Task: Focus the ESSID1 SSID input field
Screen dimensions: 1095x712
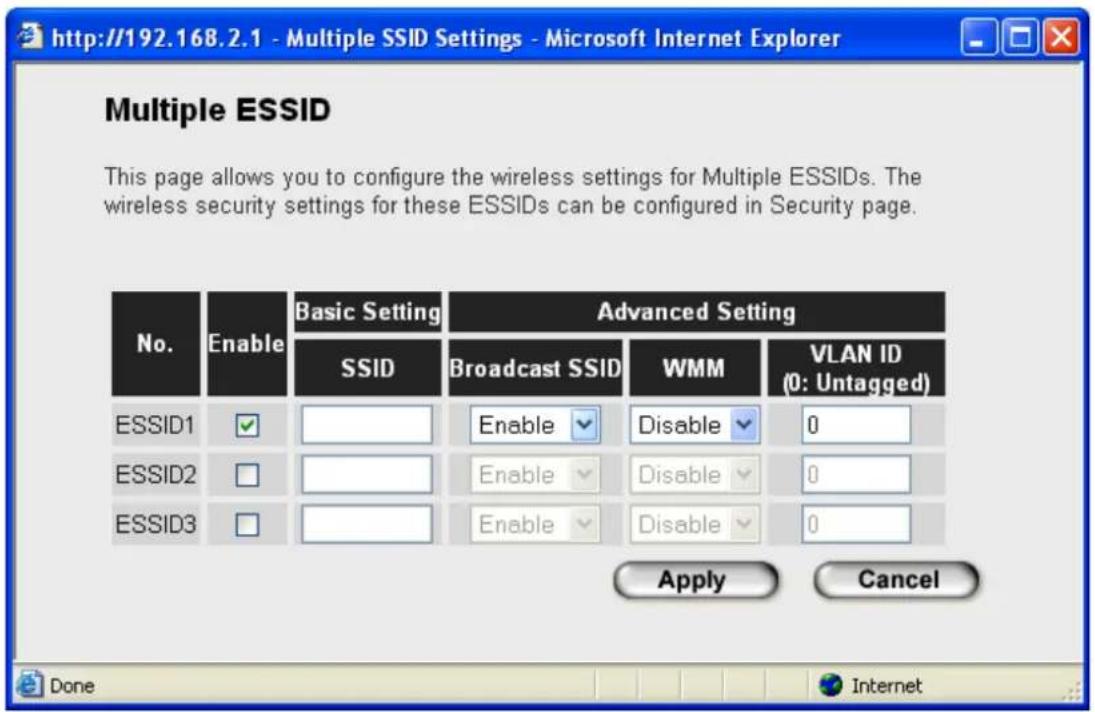Action: point(367,424)
